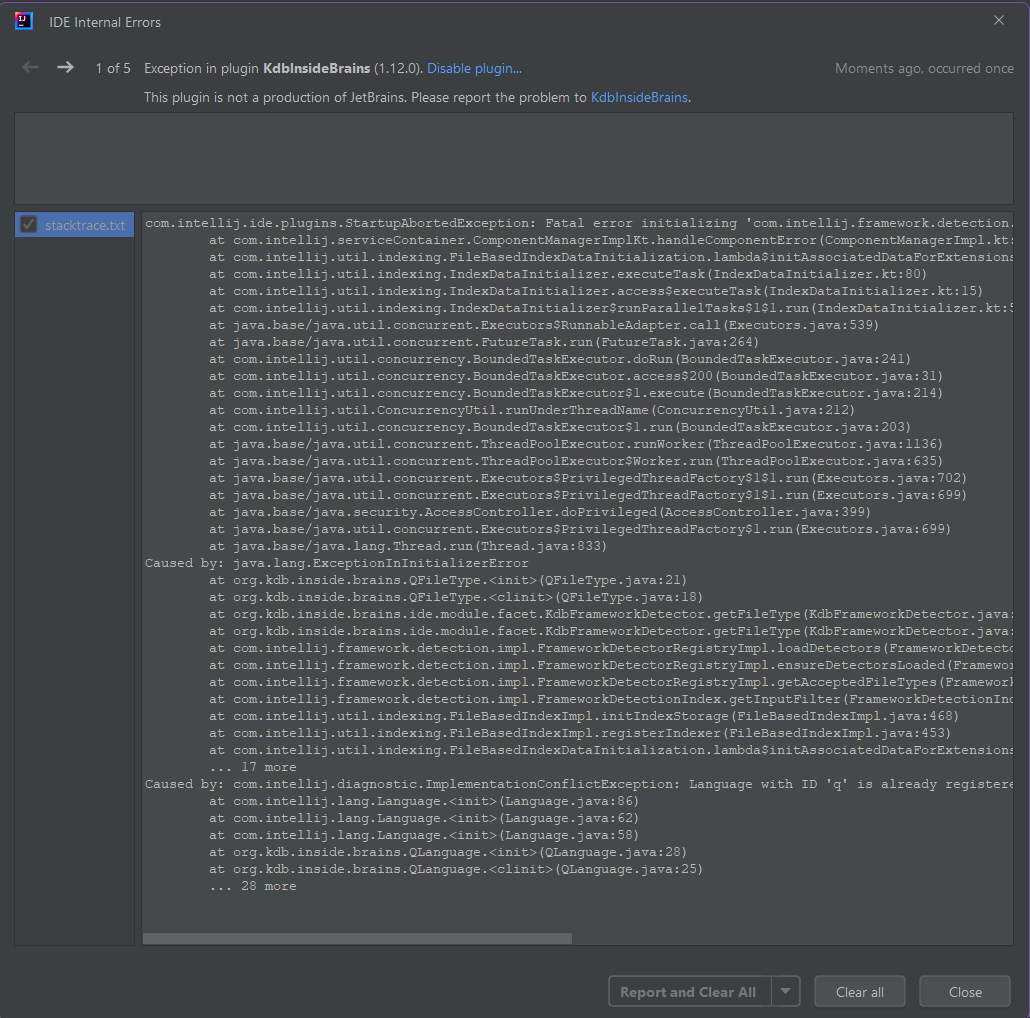Click the plugin name 'KdbInsideBrains' in the header
The image size is (1030, 1018).
coord(317,68)
